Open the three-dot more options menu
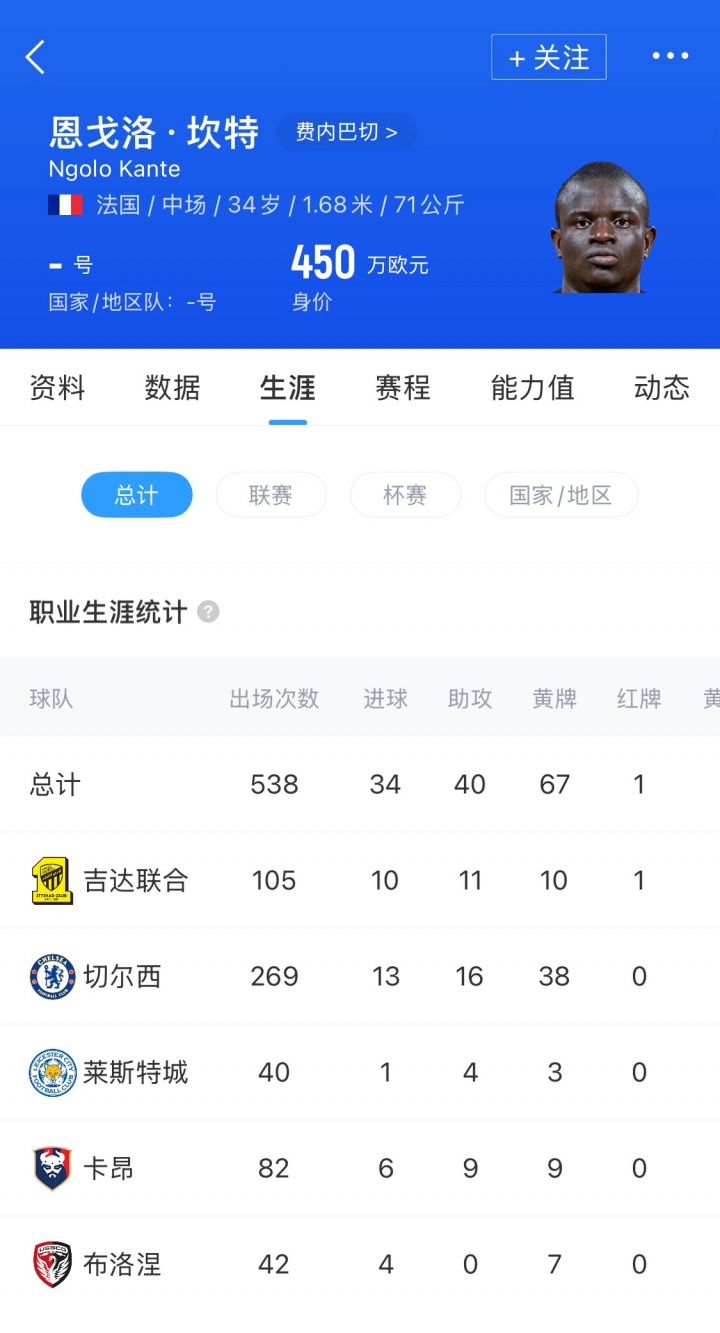The width and height of the screenshot is (720, 1333). 670,56
